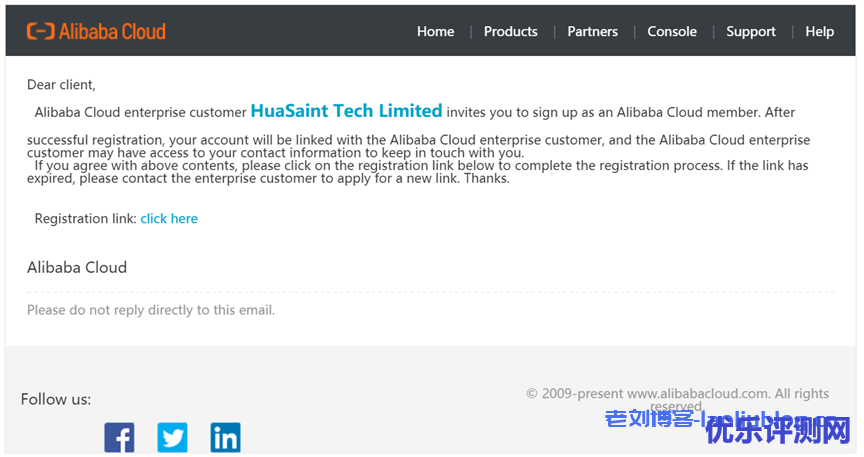Click the Alibaba Cloud wordmark in header
Screen dimensions: 864x457
tap(112, 31)
